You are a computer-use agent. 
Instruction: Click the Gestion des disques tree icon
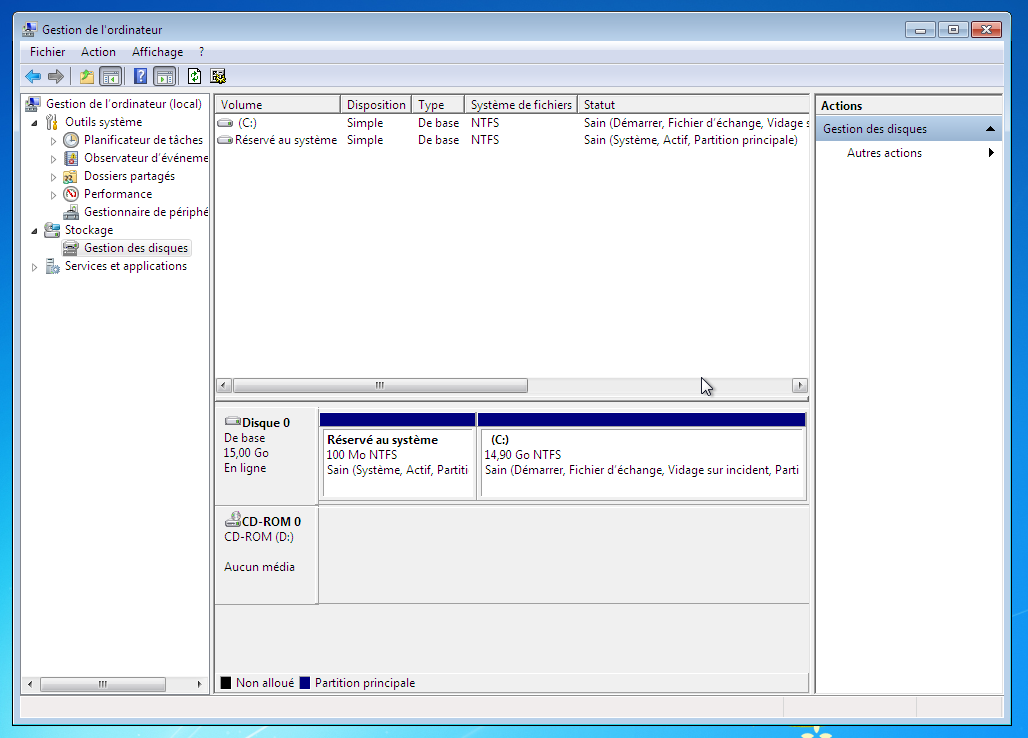pyautogui.click(x=71, y=248)
